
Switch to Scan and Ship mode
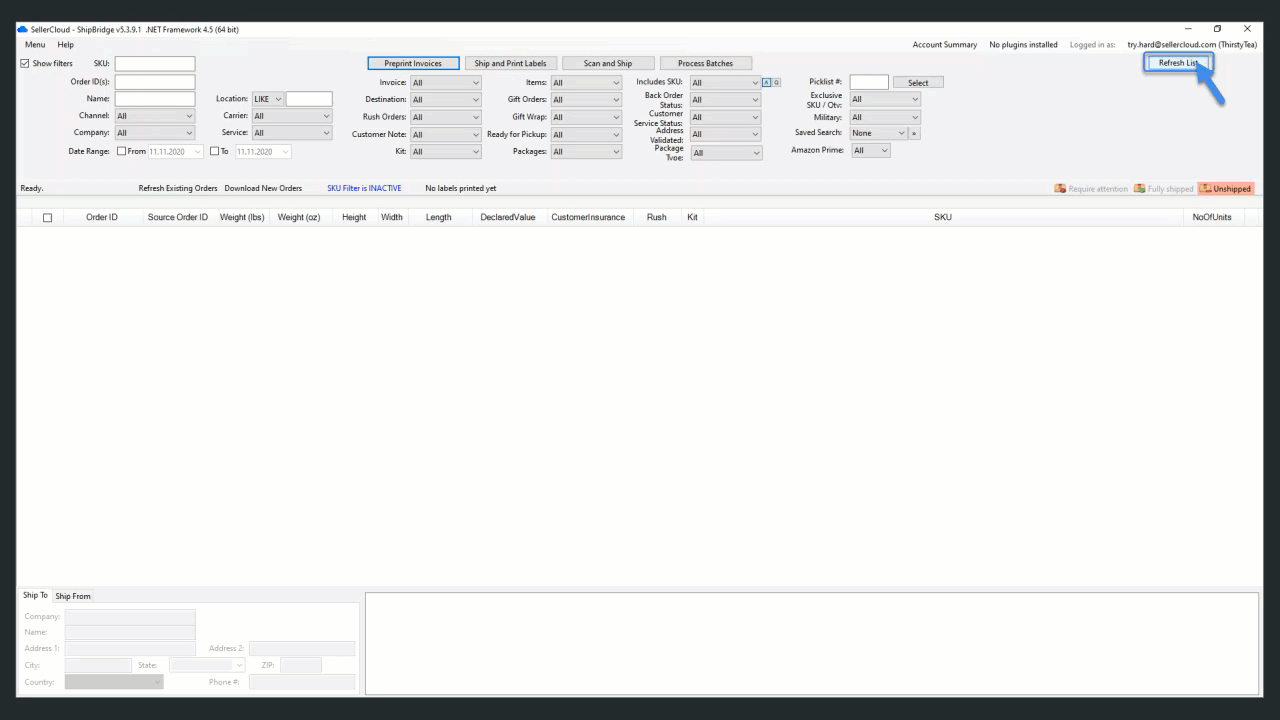point(608,63)
